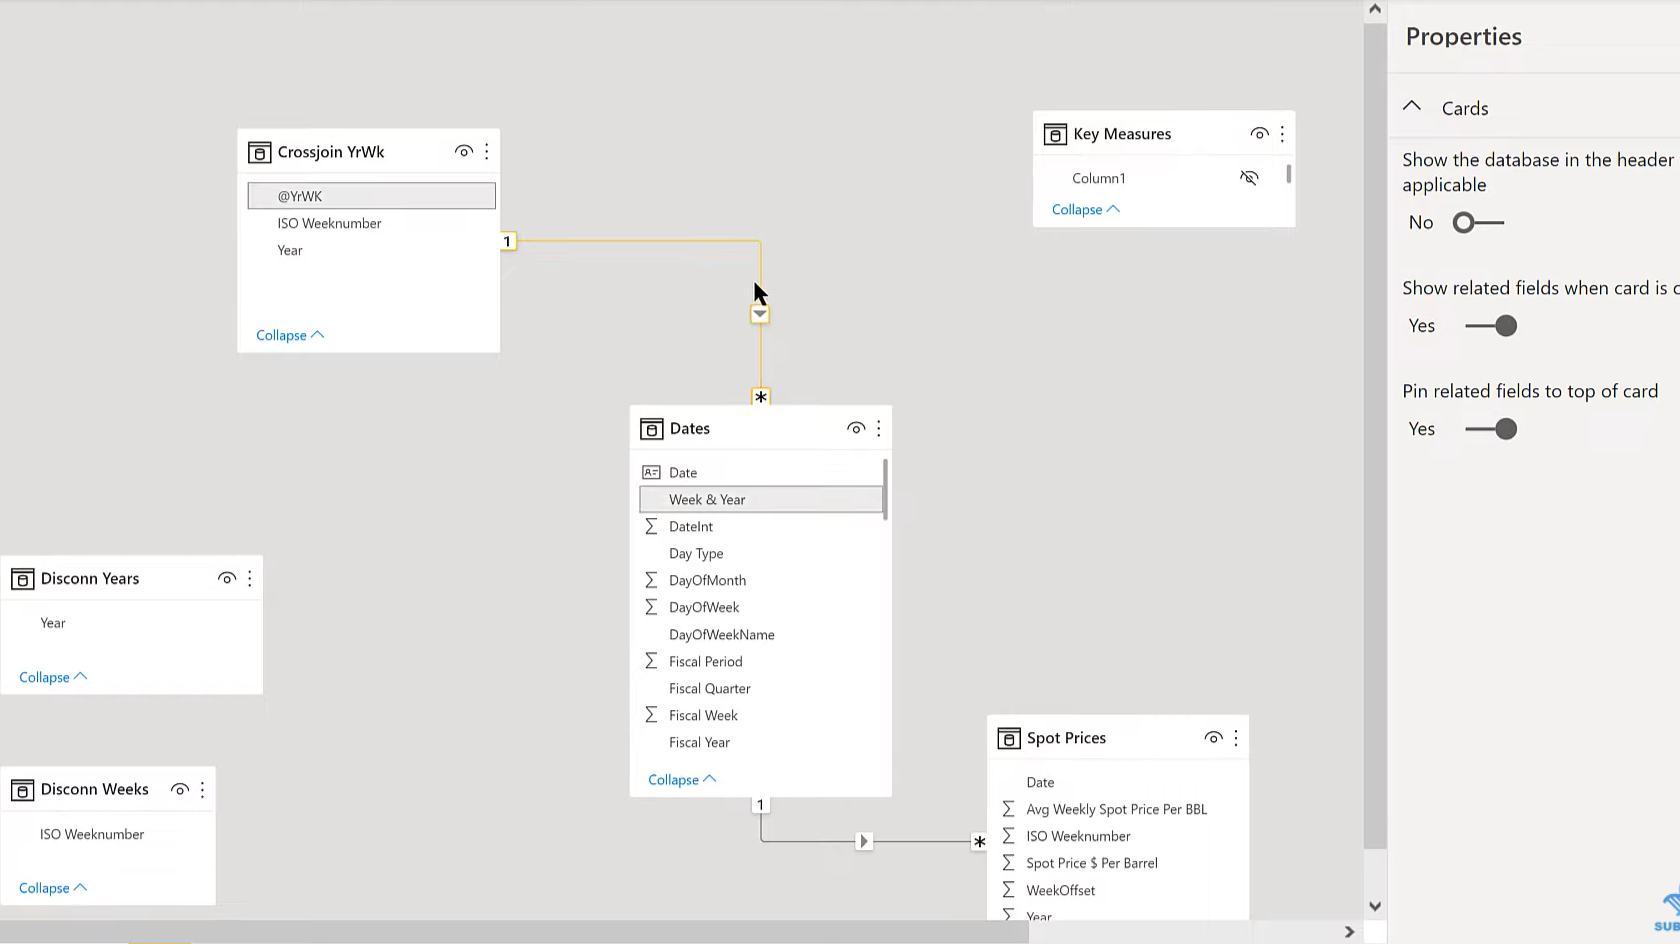Open more options for Disconn Years
This screenshot has width=1680, height=944.
[x=250, y=578]
